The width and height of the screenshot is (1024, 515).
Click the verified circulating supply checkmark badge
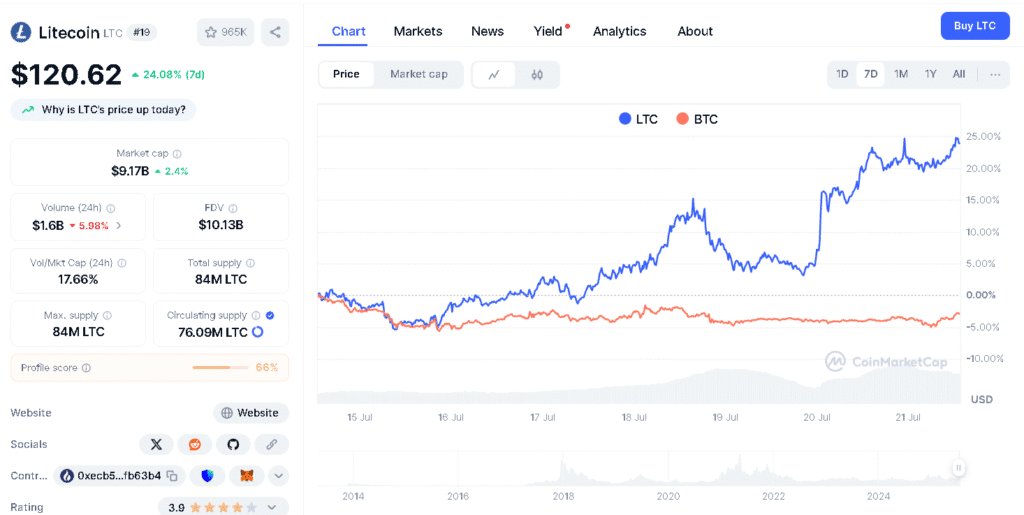tap(270, 315)
